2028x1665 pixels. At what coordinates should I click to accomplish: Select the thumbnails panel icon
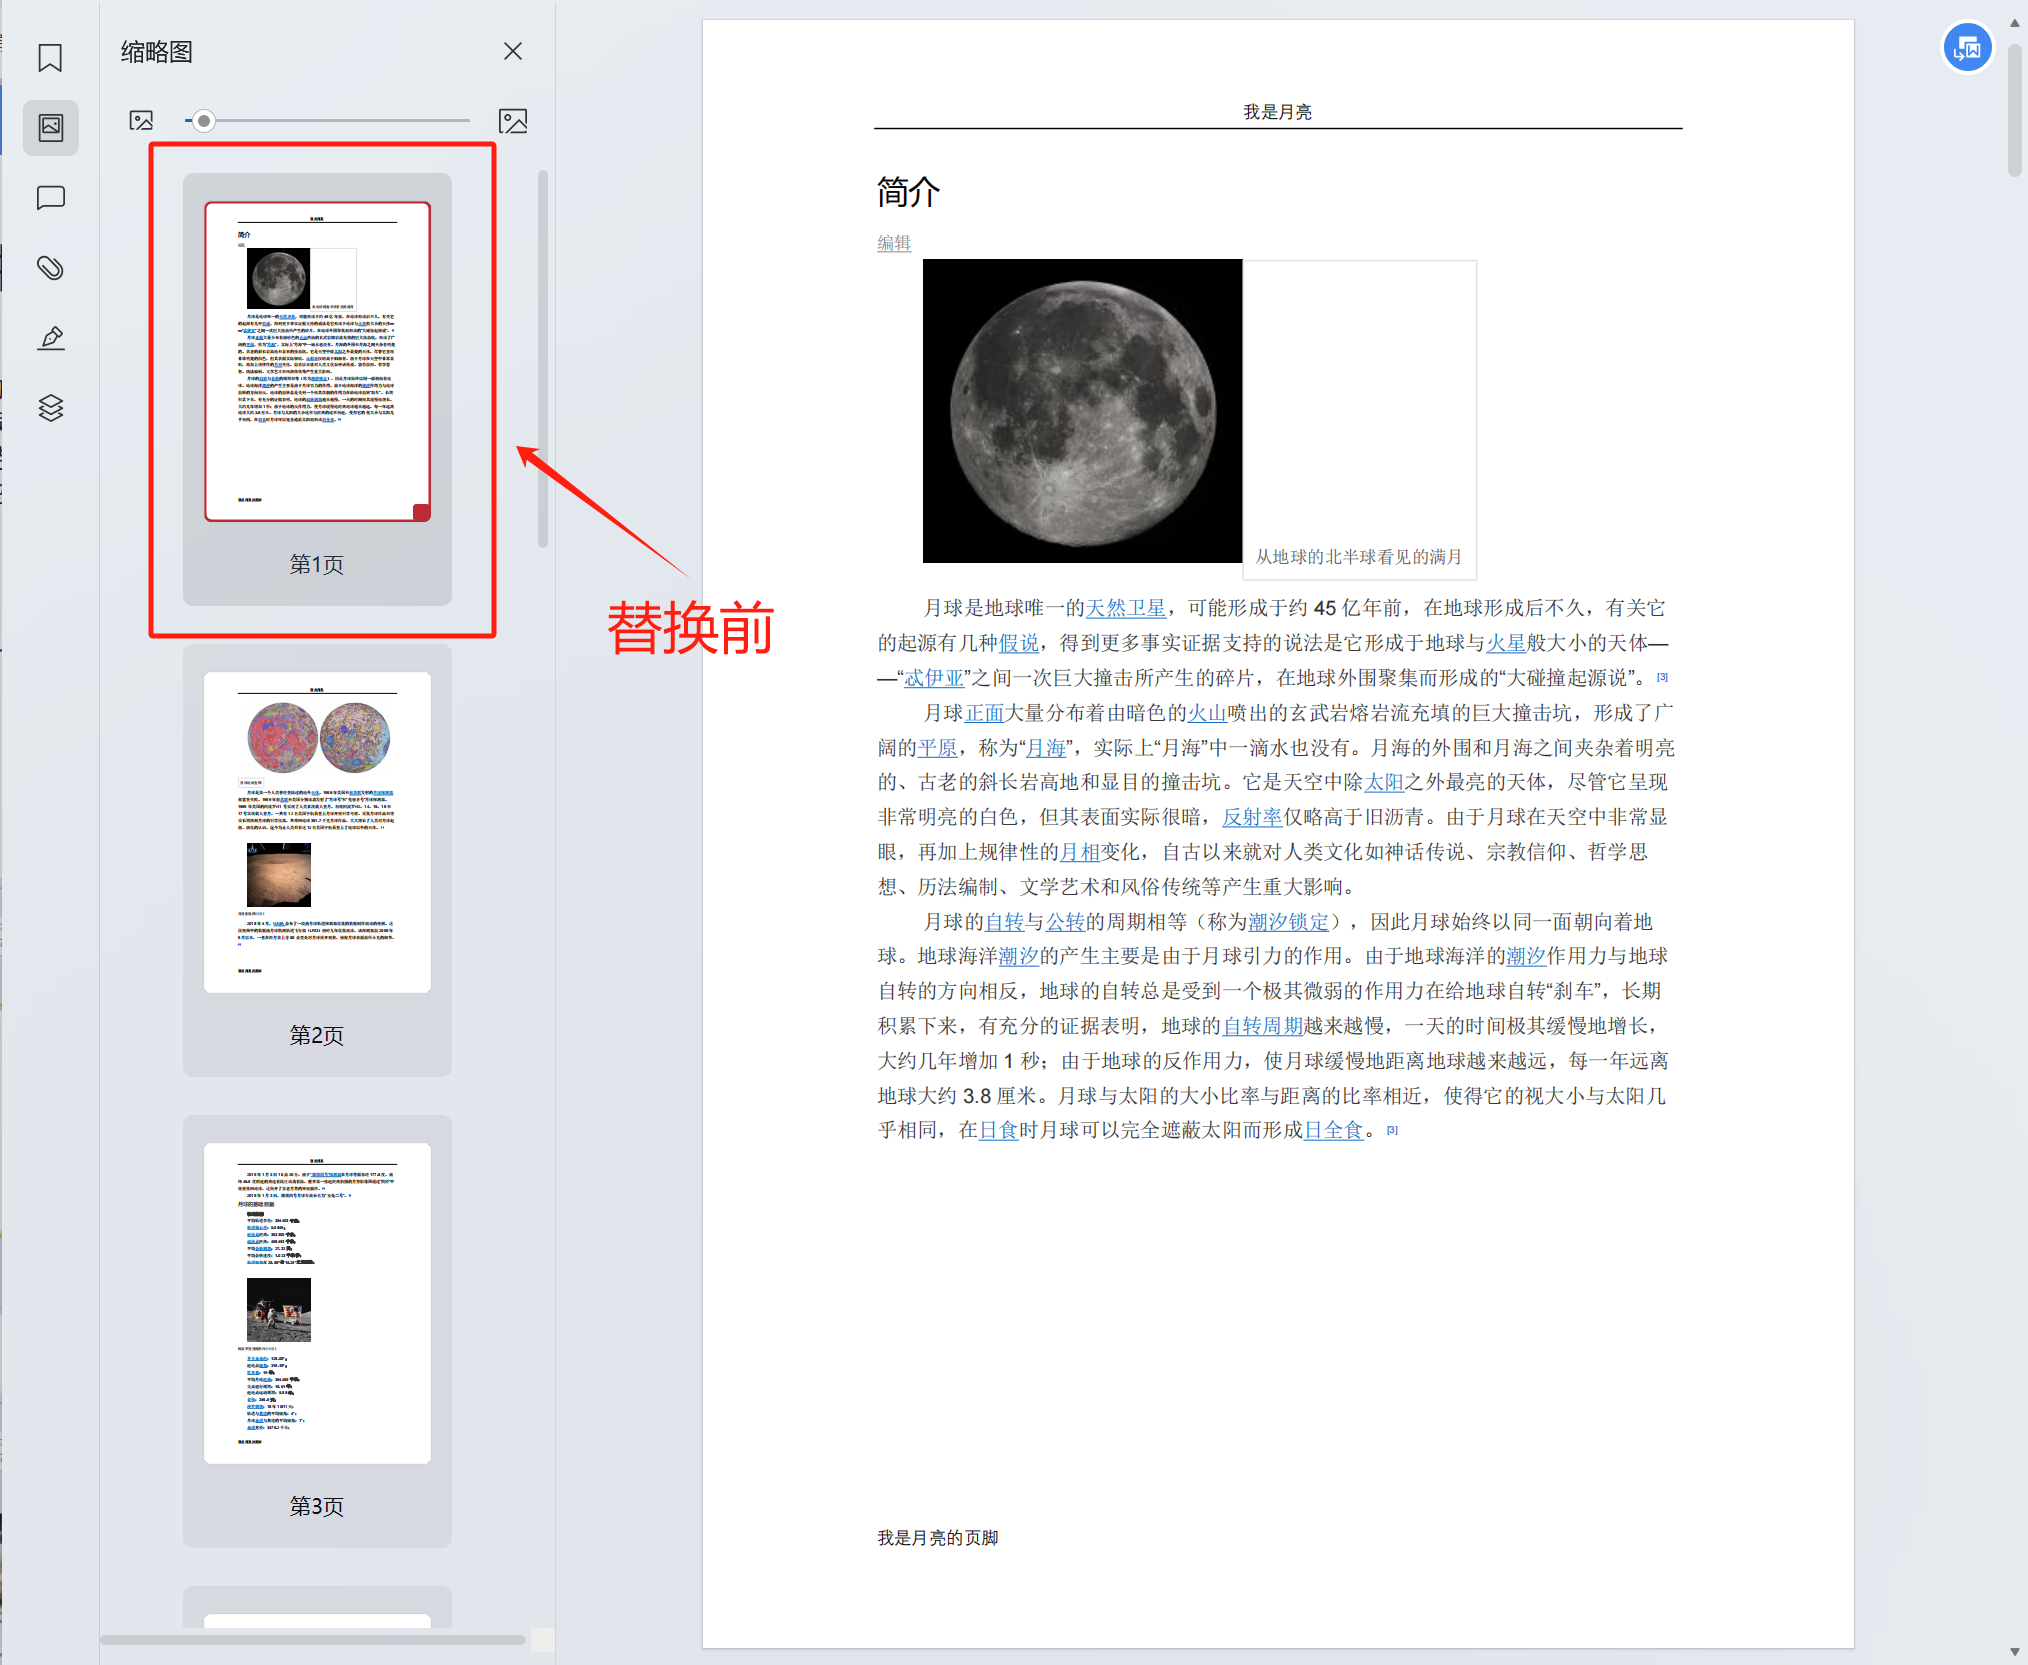pyautogui.click(x=50, y=127)
